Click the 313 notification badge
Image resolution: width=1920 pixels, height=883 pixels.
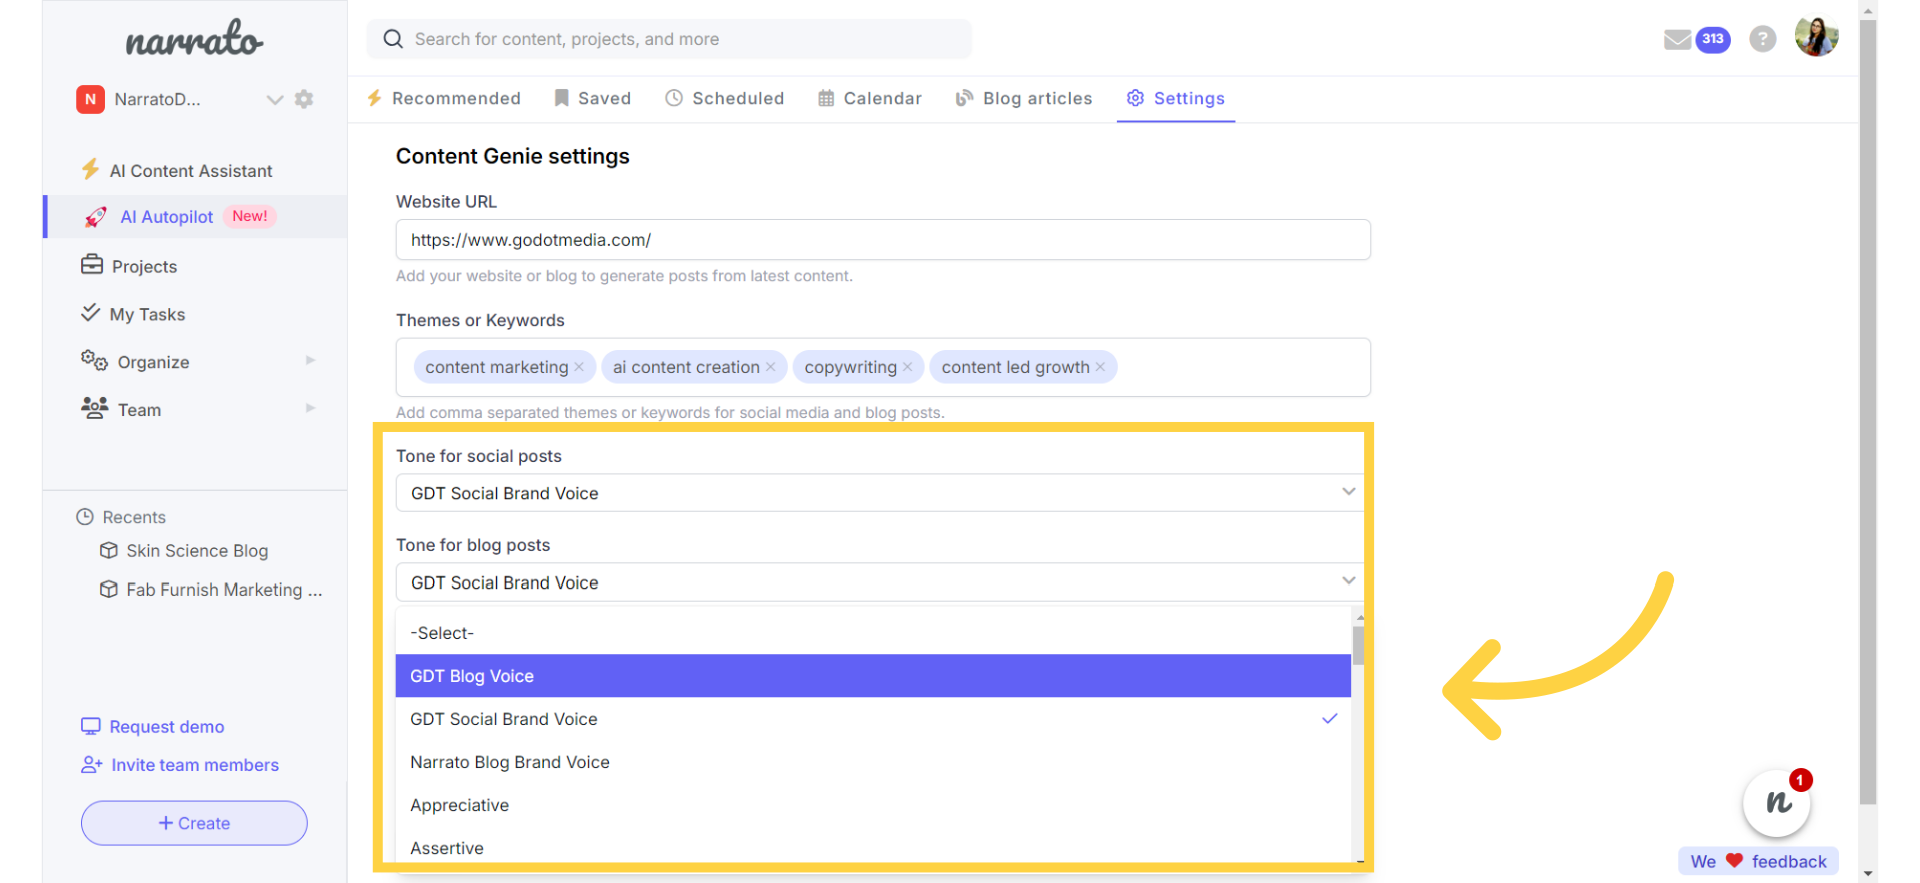[x=1713, y=39]
